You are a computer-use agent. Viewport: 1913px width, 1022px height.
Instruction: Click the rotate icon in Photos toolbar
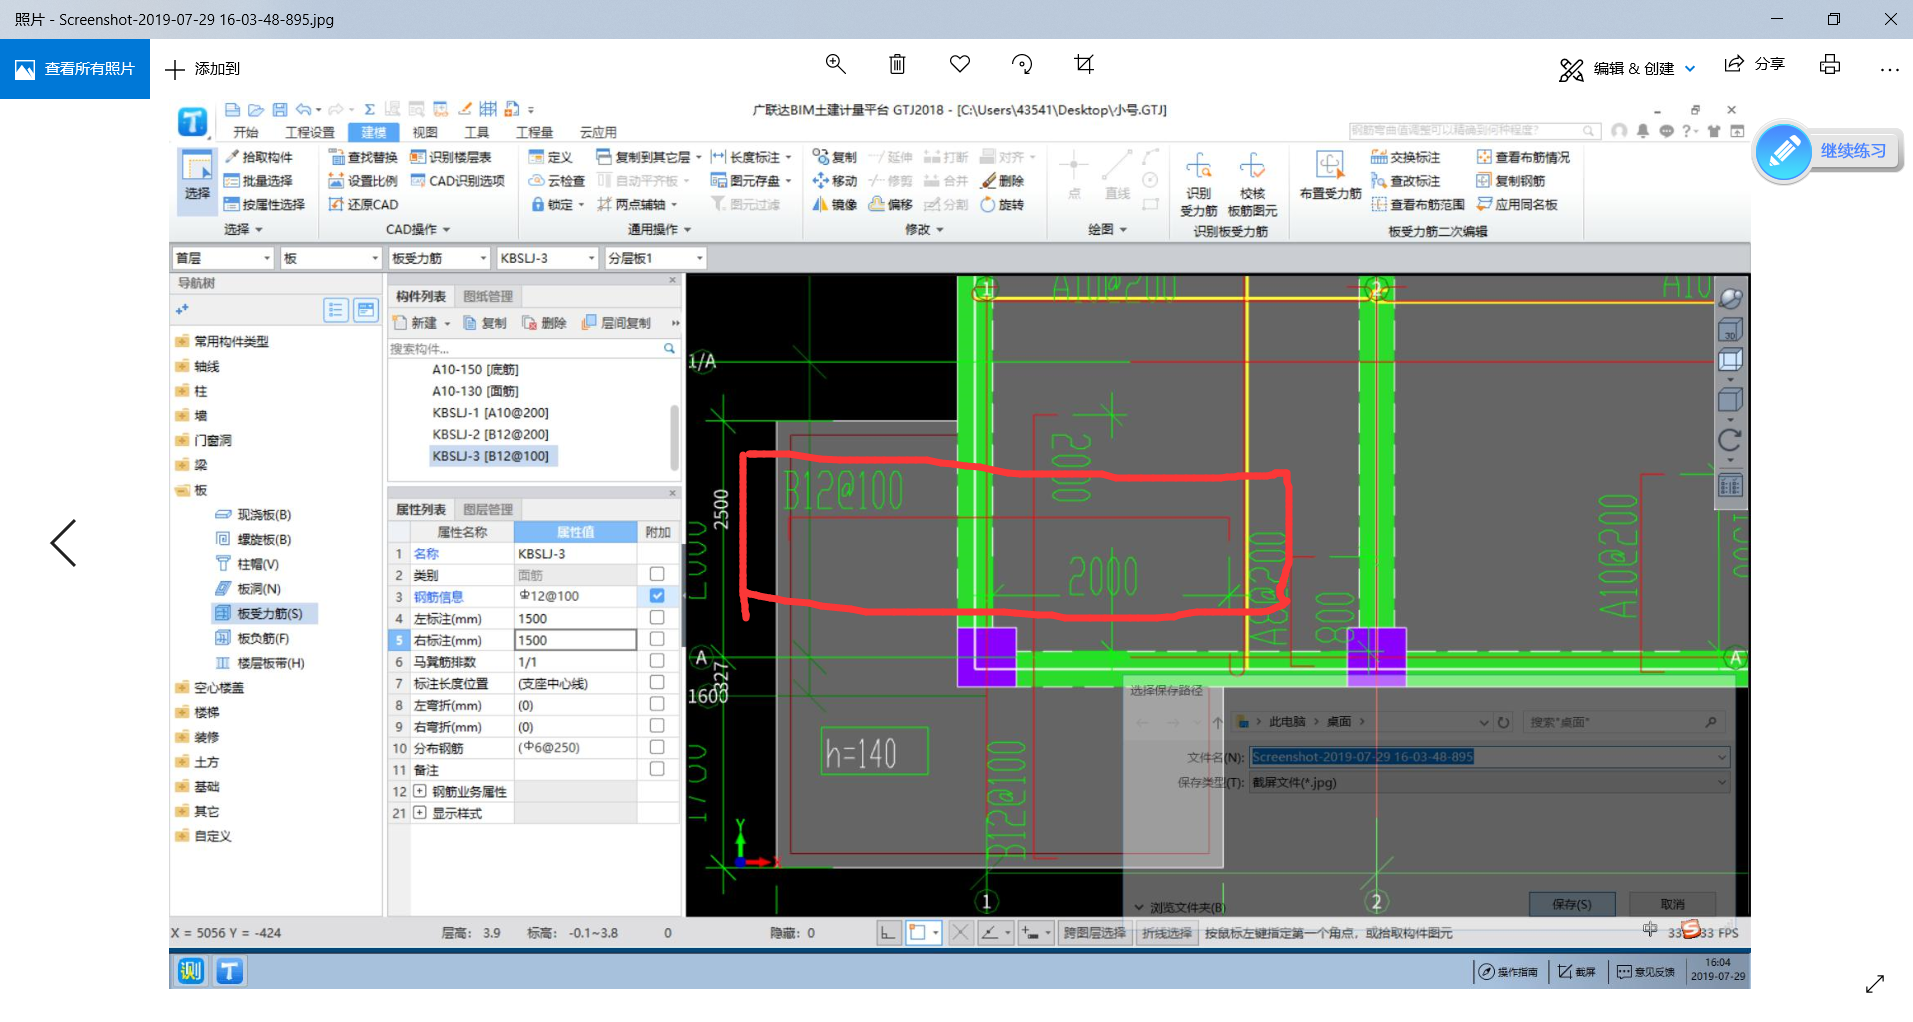(1022, 65)
